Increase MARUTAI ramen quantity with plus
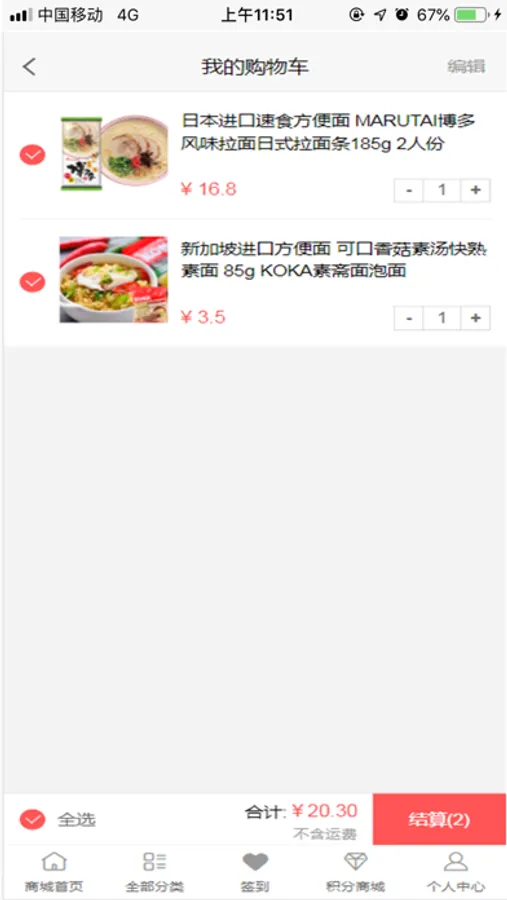 [475, 191]
